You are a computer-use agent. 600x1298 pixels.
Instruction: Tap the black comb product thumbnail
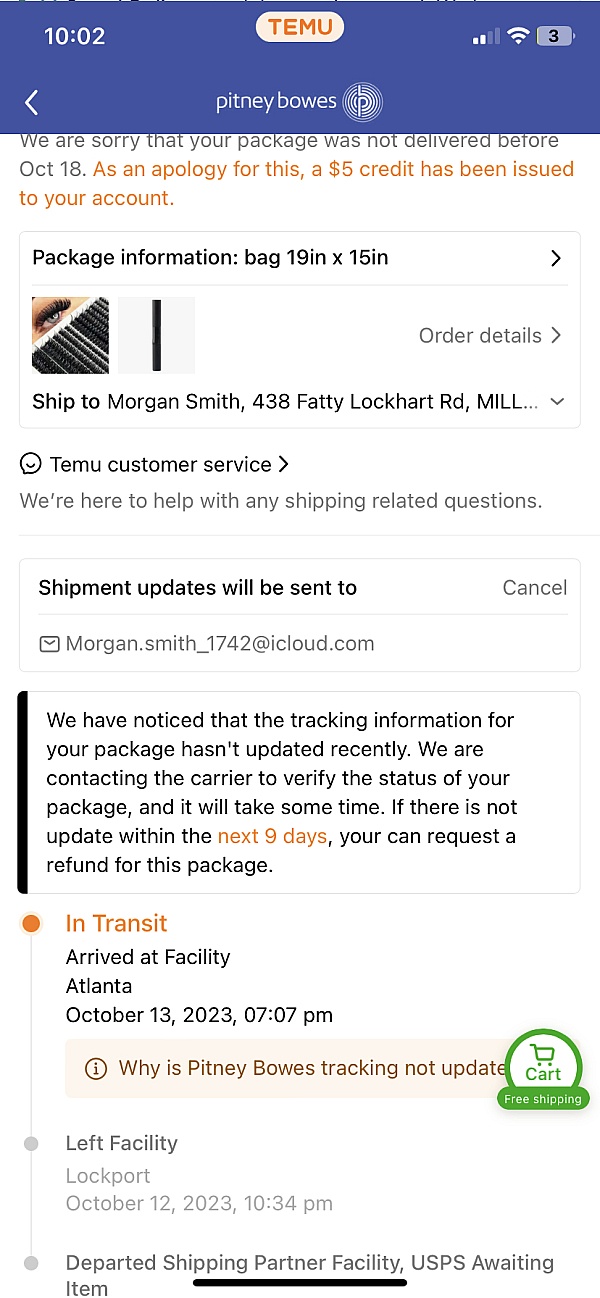pyautogui.click(x=156, y=335)
